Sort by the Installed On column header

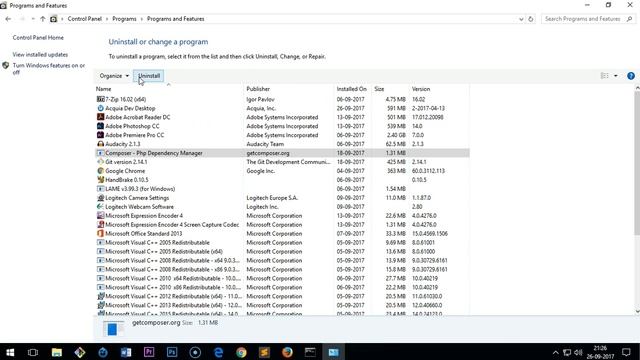[x=352, y=89]
